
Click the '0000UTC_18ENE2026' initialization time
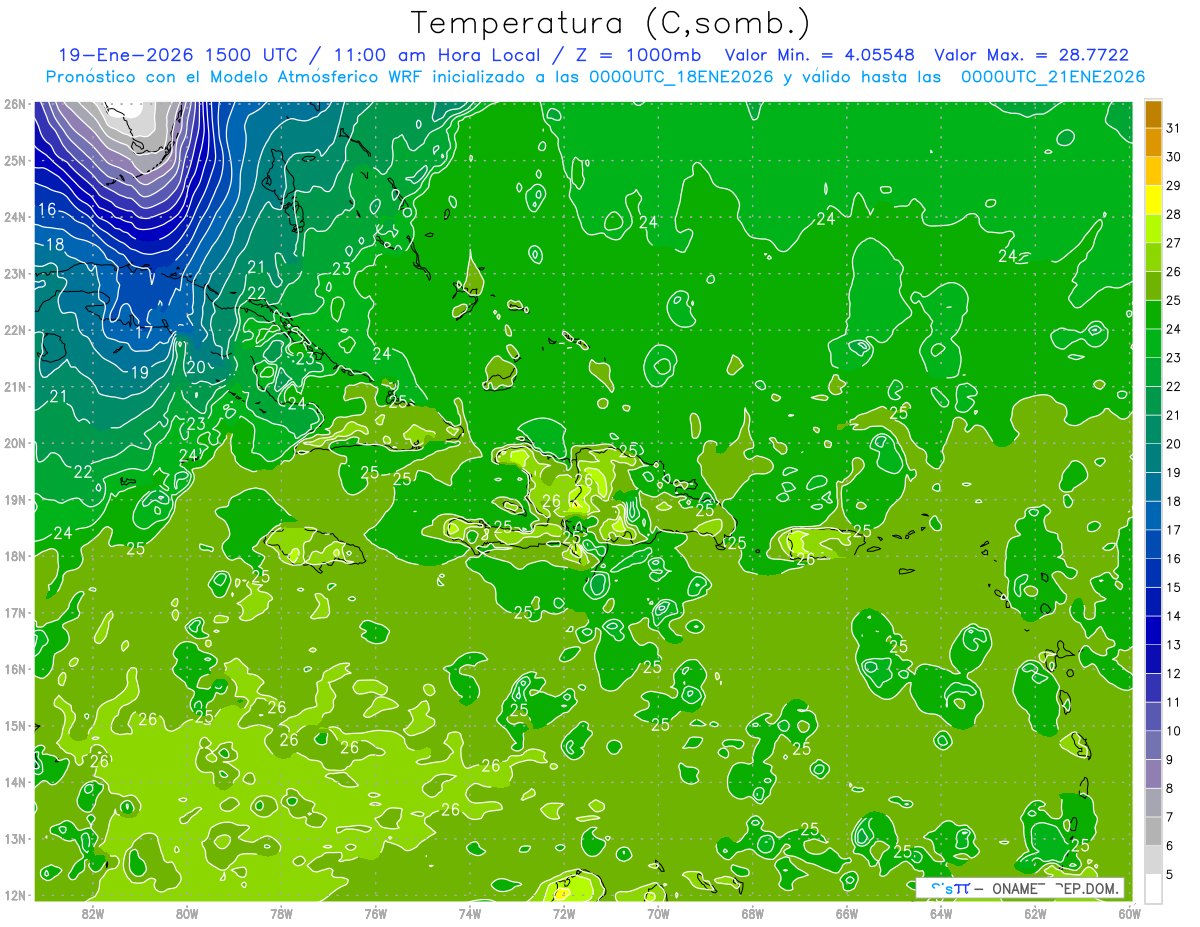tap(681, 77)
